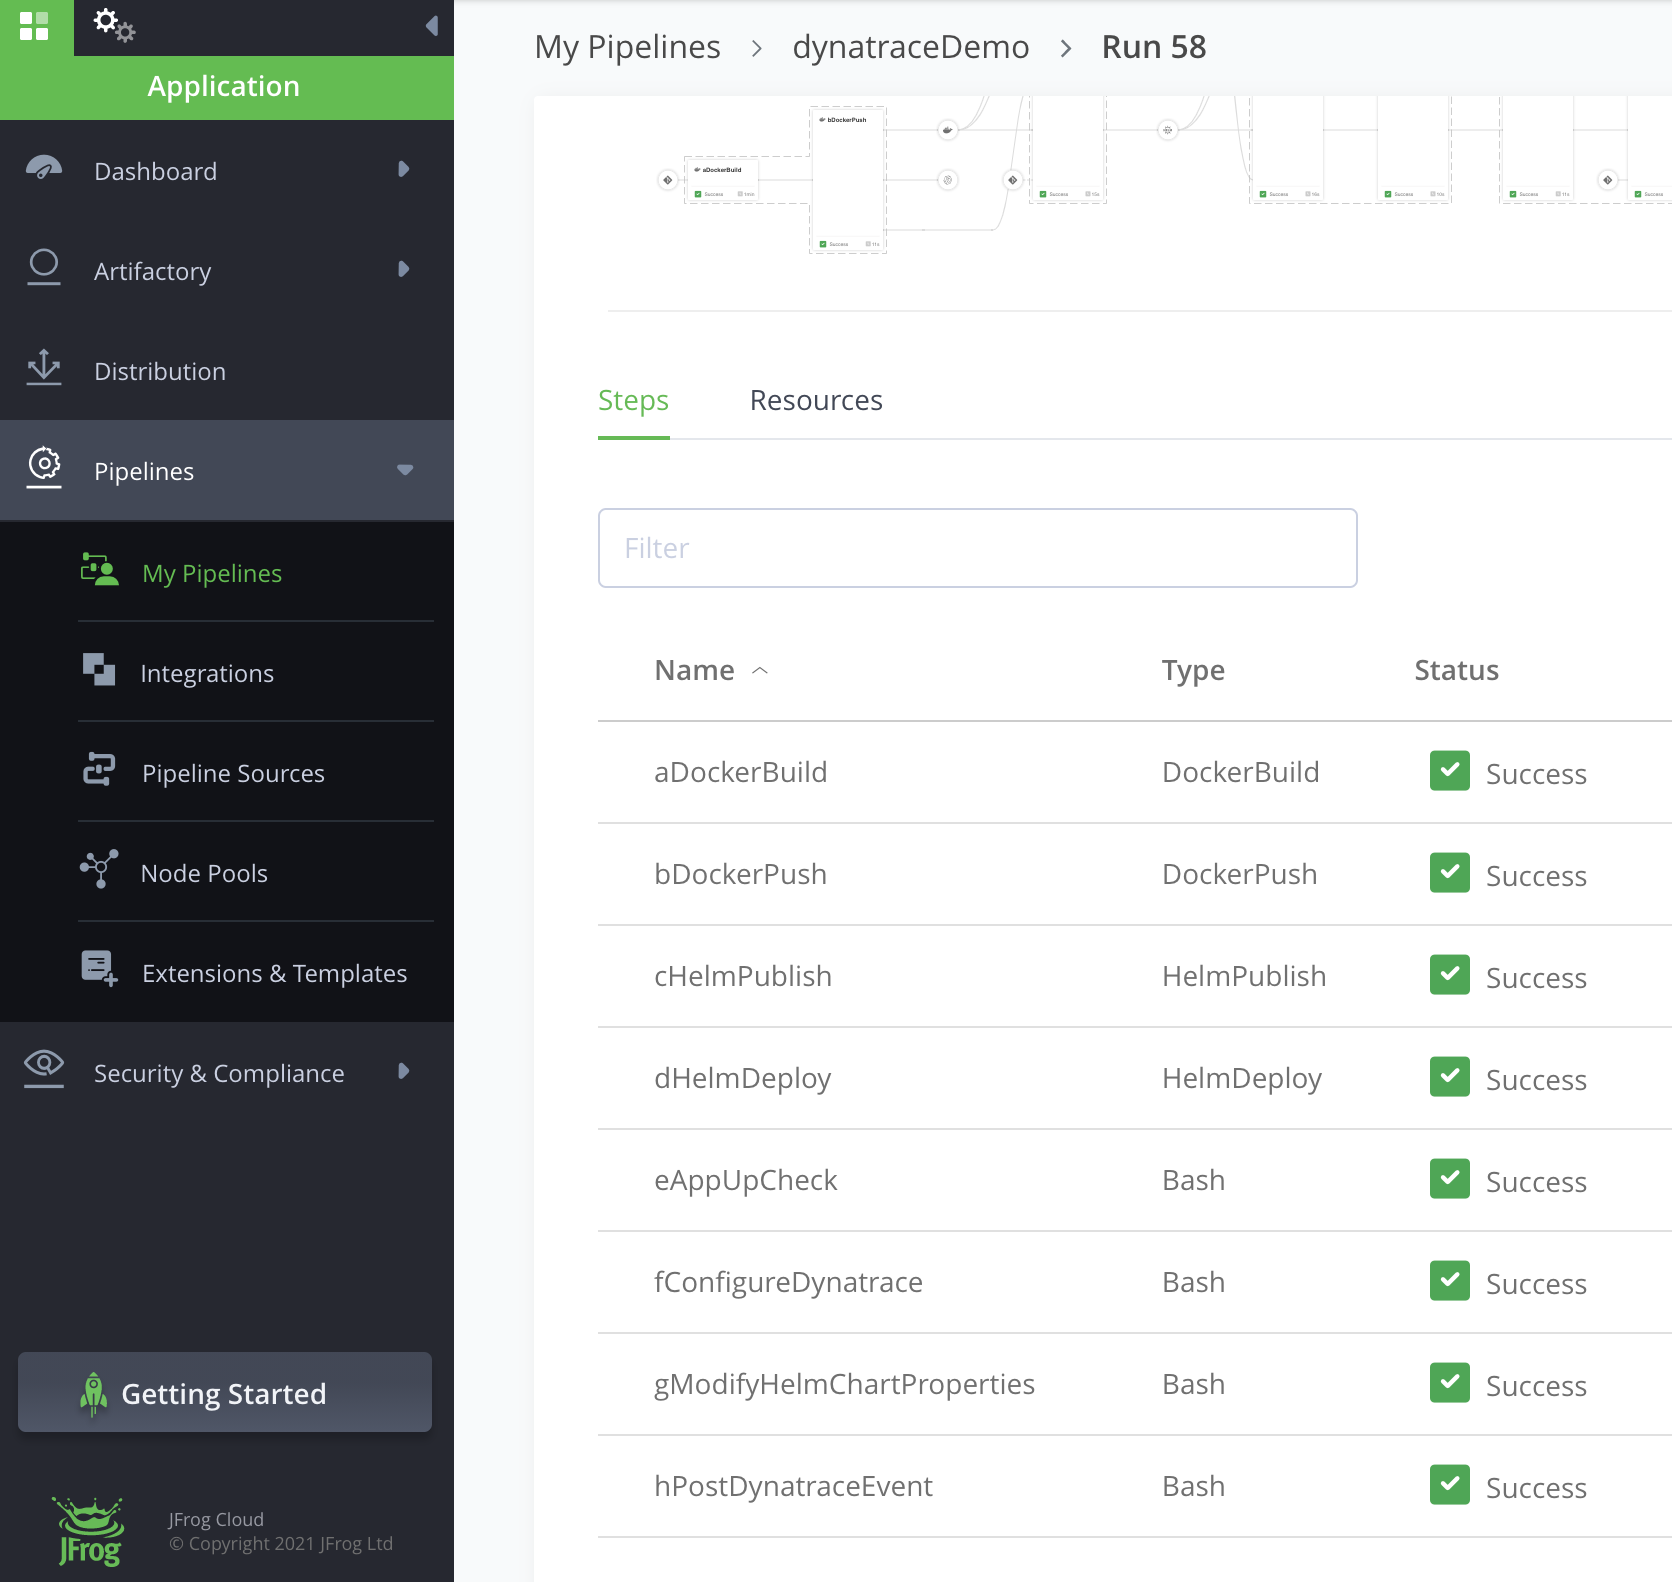Open the application grid icon
The width and height of the screenshot is (1672, 1582).
pos(34,26)
